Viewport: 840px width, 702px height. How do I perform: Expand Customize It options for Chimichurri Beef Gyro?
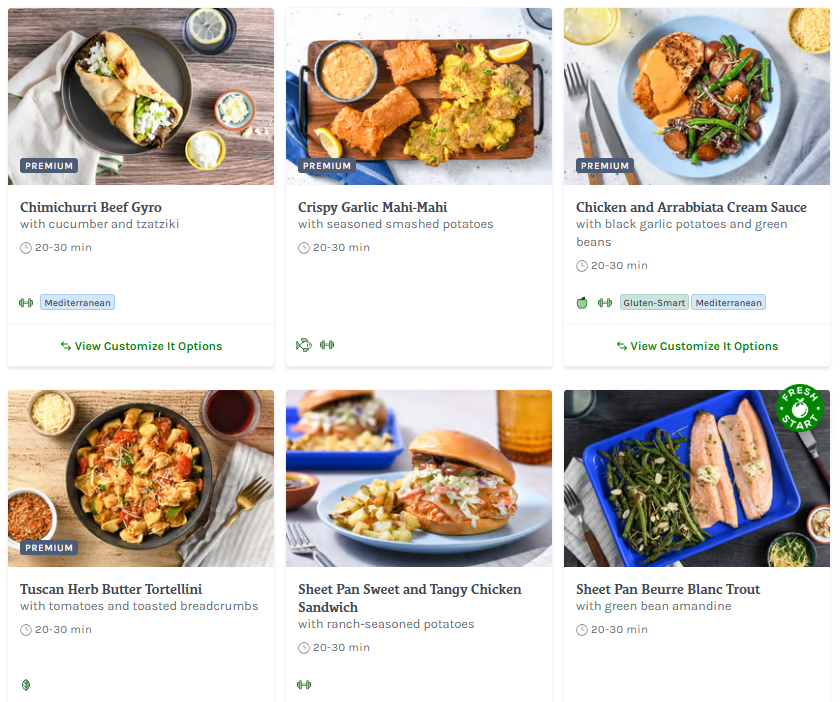point(141,346)
